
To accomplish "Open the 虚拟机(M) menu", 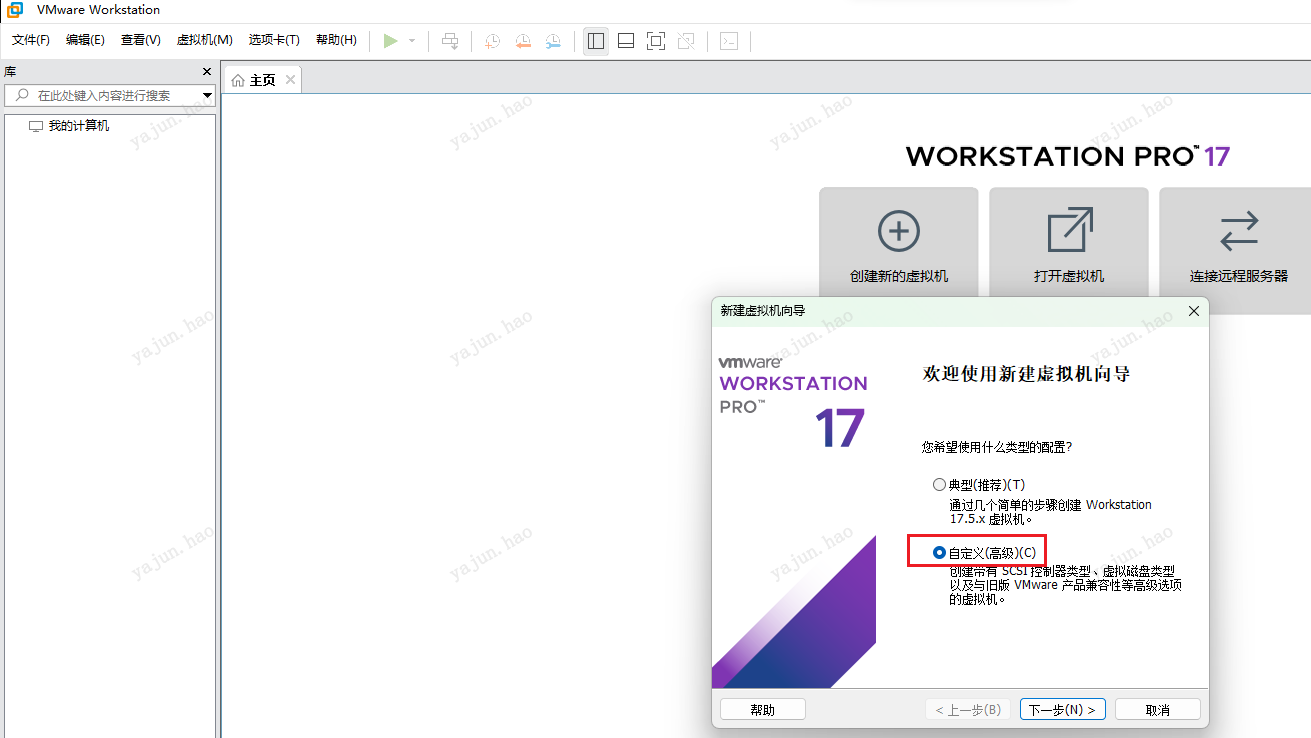I will [x=205, y=40].
